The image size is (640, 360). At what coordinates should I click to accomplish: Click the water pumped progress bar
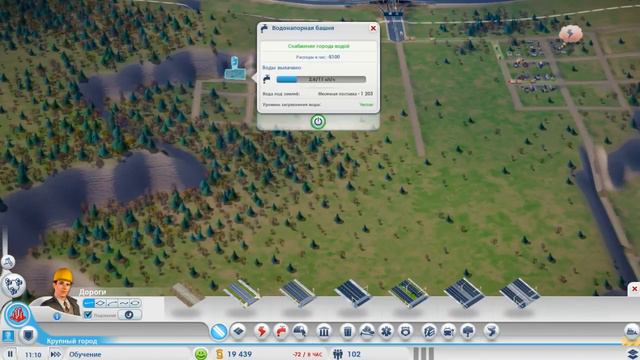point(321,79)
